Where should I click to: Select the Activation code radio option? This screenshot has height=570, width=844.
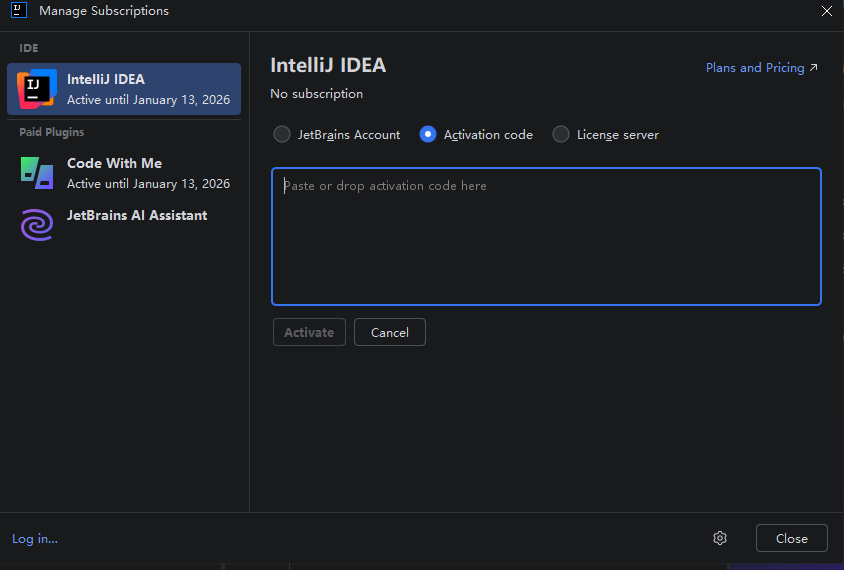point(428,134)
